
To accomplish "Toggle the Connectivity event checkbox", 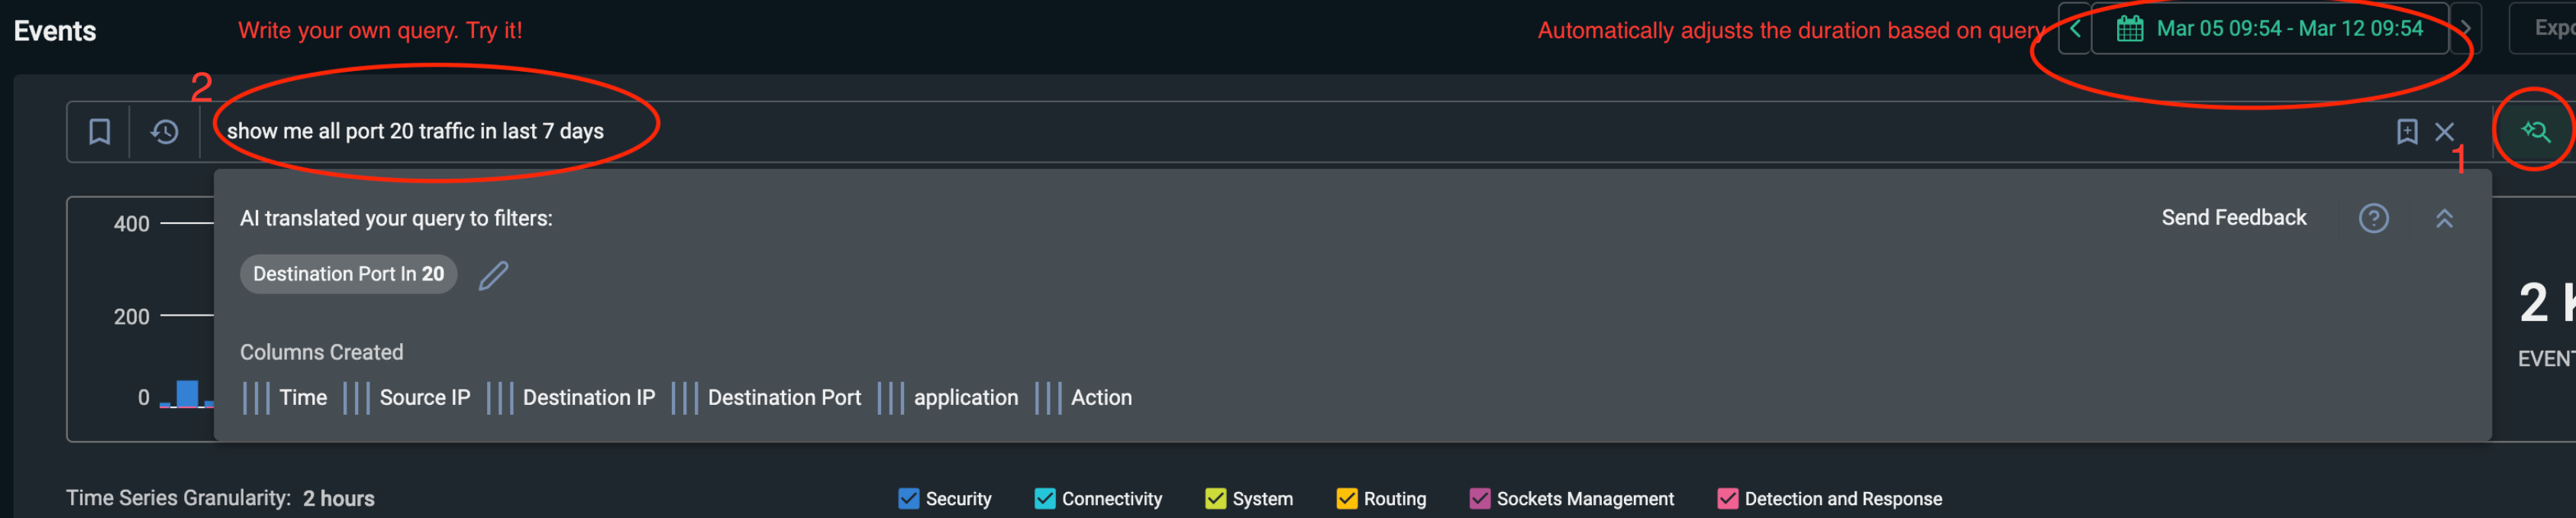I will pyautogui.click(x=1045, y=498).
